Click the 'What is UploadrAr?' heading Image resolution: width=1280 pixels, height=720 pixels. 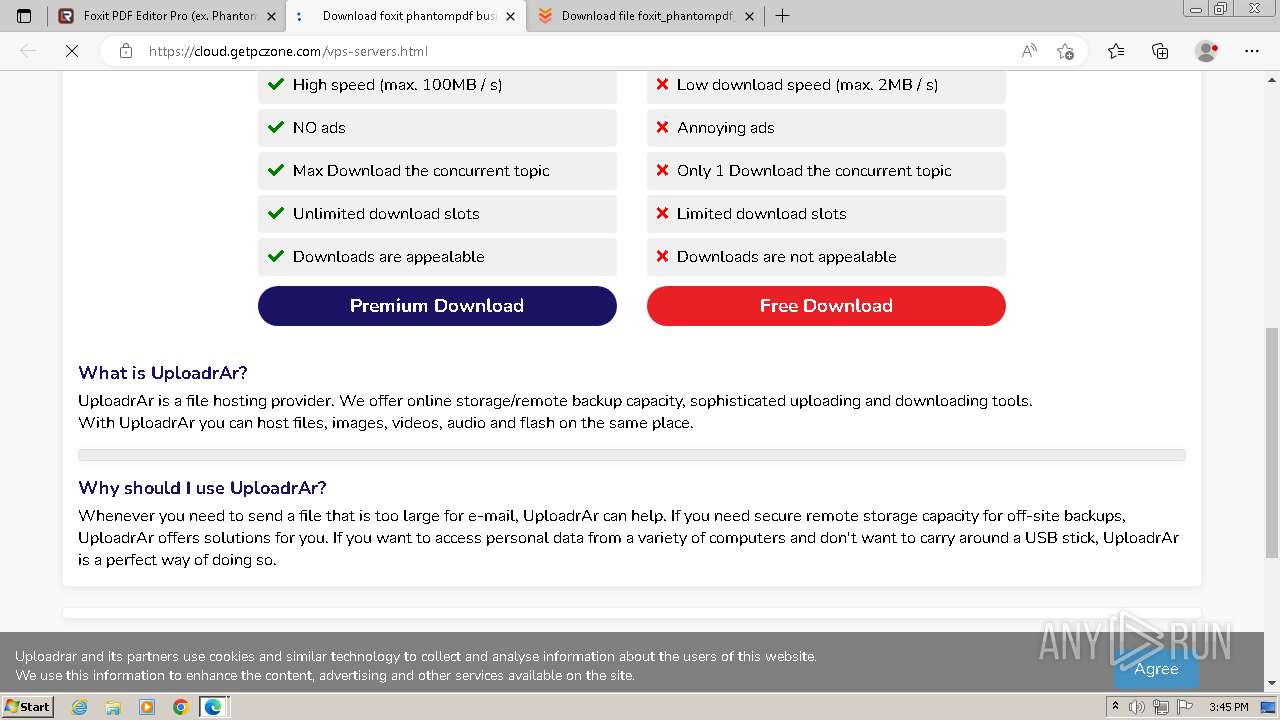coord(163,373)
